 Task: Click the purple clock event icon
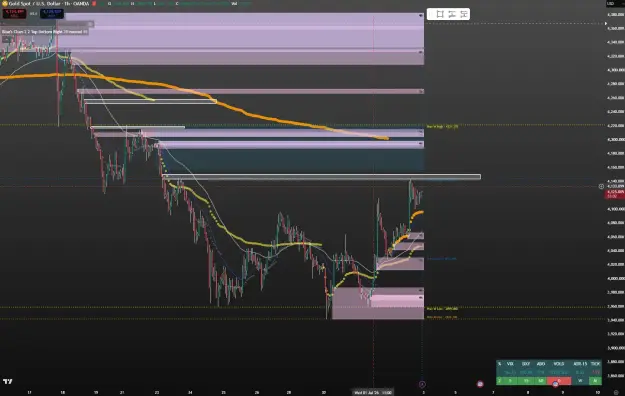tap(422, 384)
